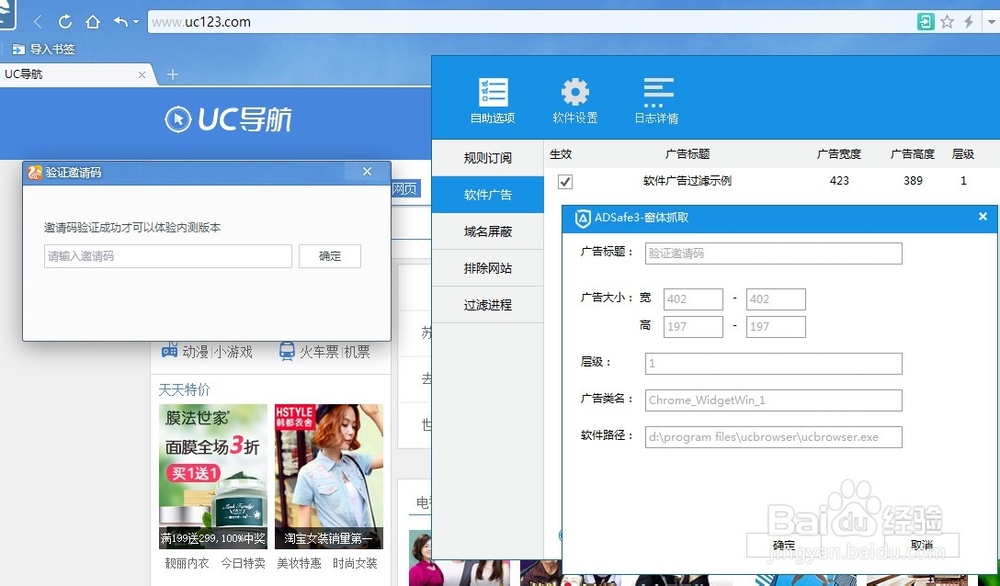The width and height of the screenshot is (1000, 586).
Task: Open the 机票 link on UC page
Action: point(357,352)
